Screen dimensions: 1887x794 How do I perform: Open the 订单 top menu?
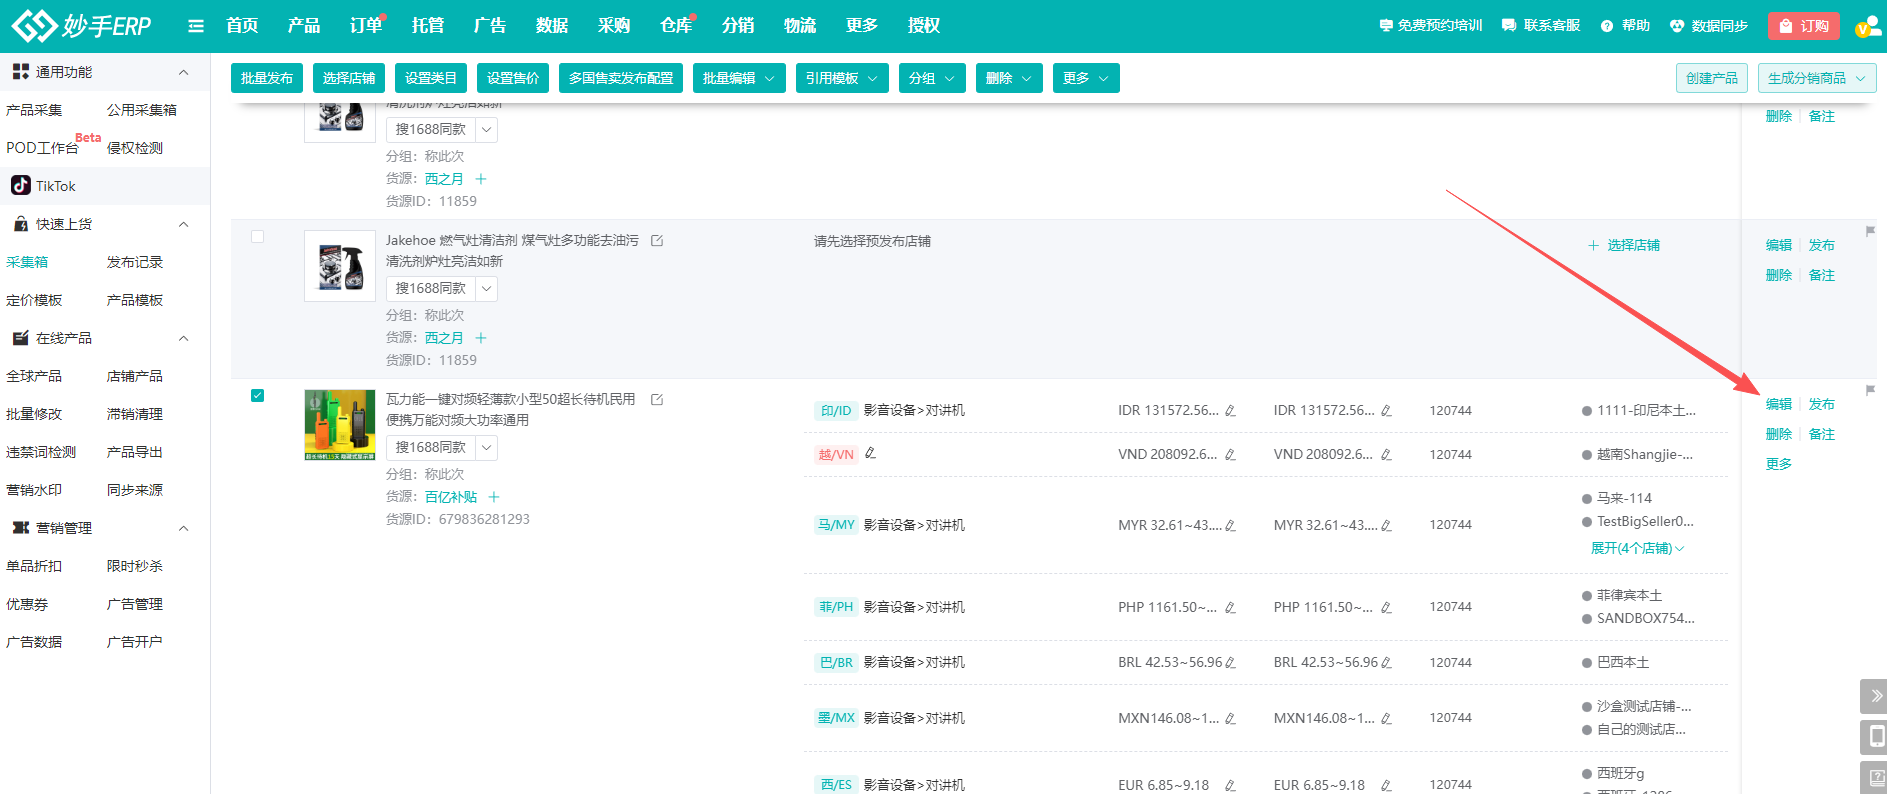(365, 26)
